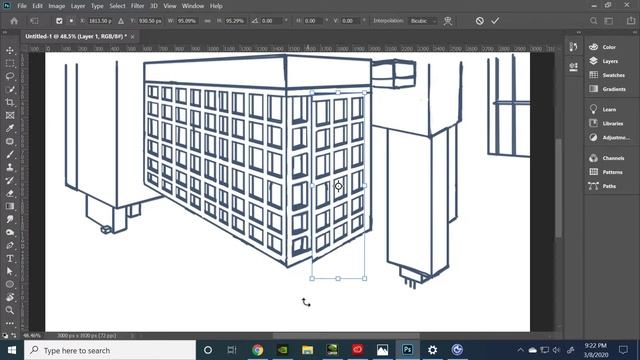This screenshot has height=360, width=640.
Task: Select the Eraser tool
Action: click(10, 193)
